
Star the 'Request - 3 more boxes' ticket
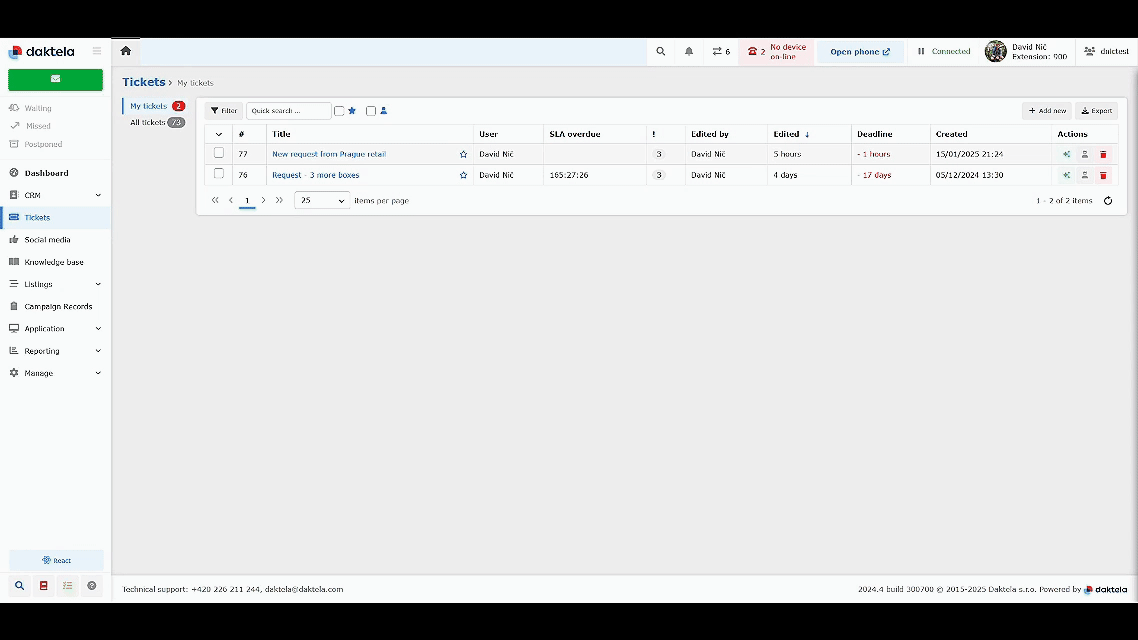[x=463, y=175]
